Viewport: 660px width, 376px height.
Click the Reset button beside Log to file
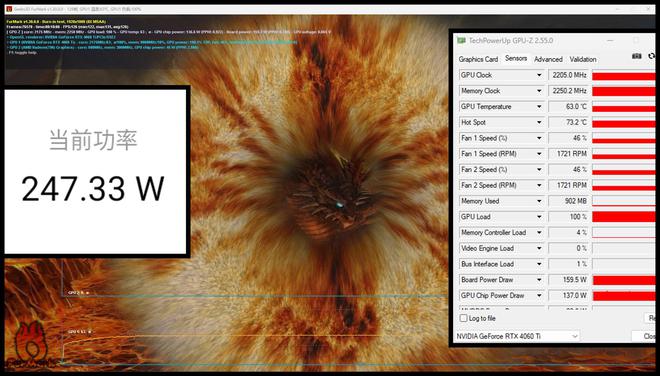pos(650,318)
